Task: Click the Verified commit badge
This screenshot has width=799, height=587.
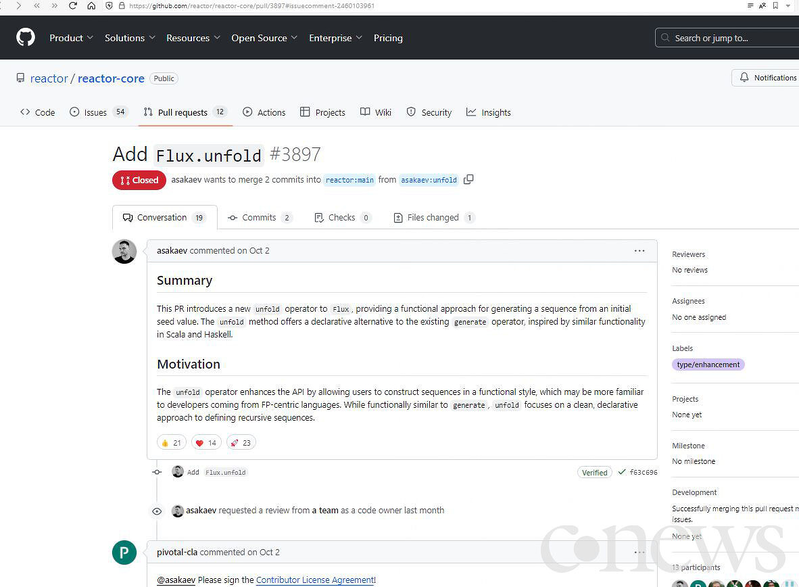Action: (x=594, y=472)
